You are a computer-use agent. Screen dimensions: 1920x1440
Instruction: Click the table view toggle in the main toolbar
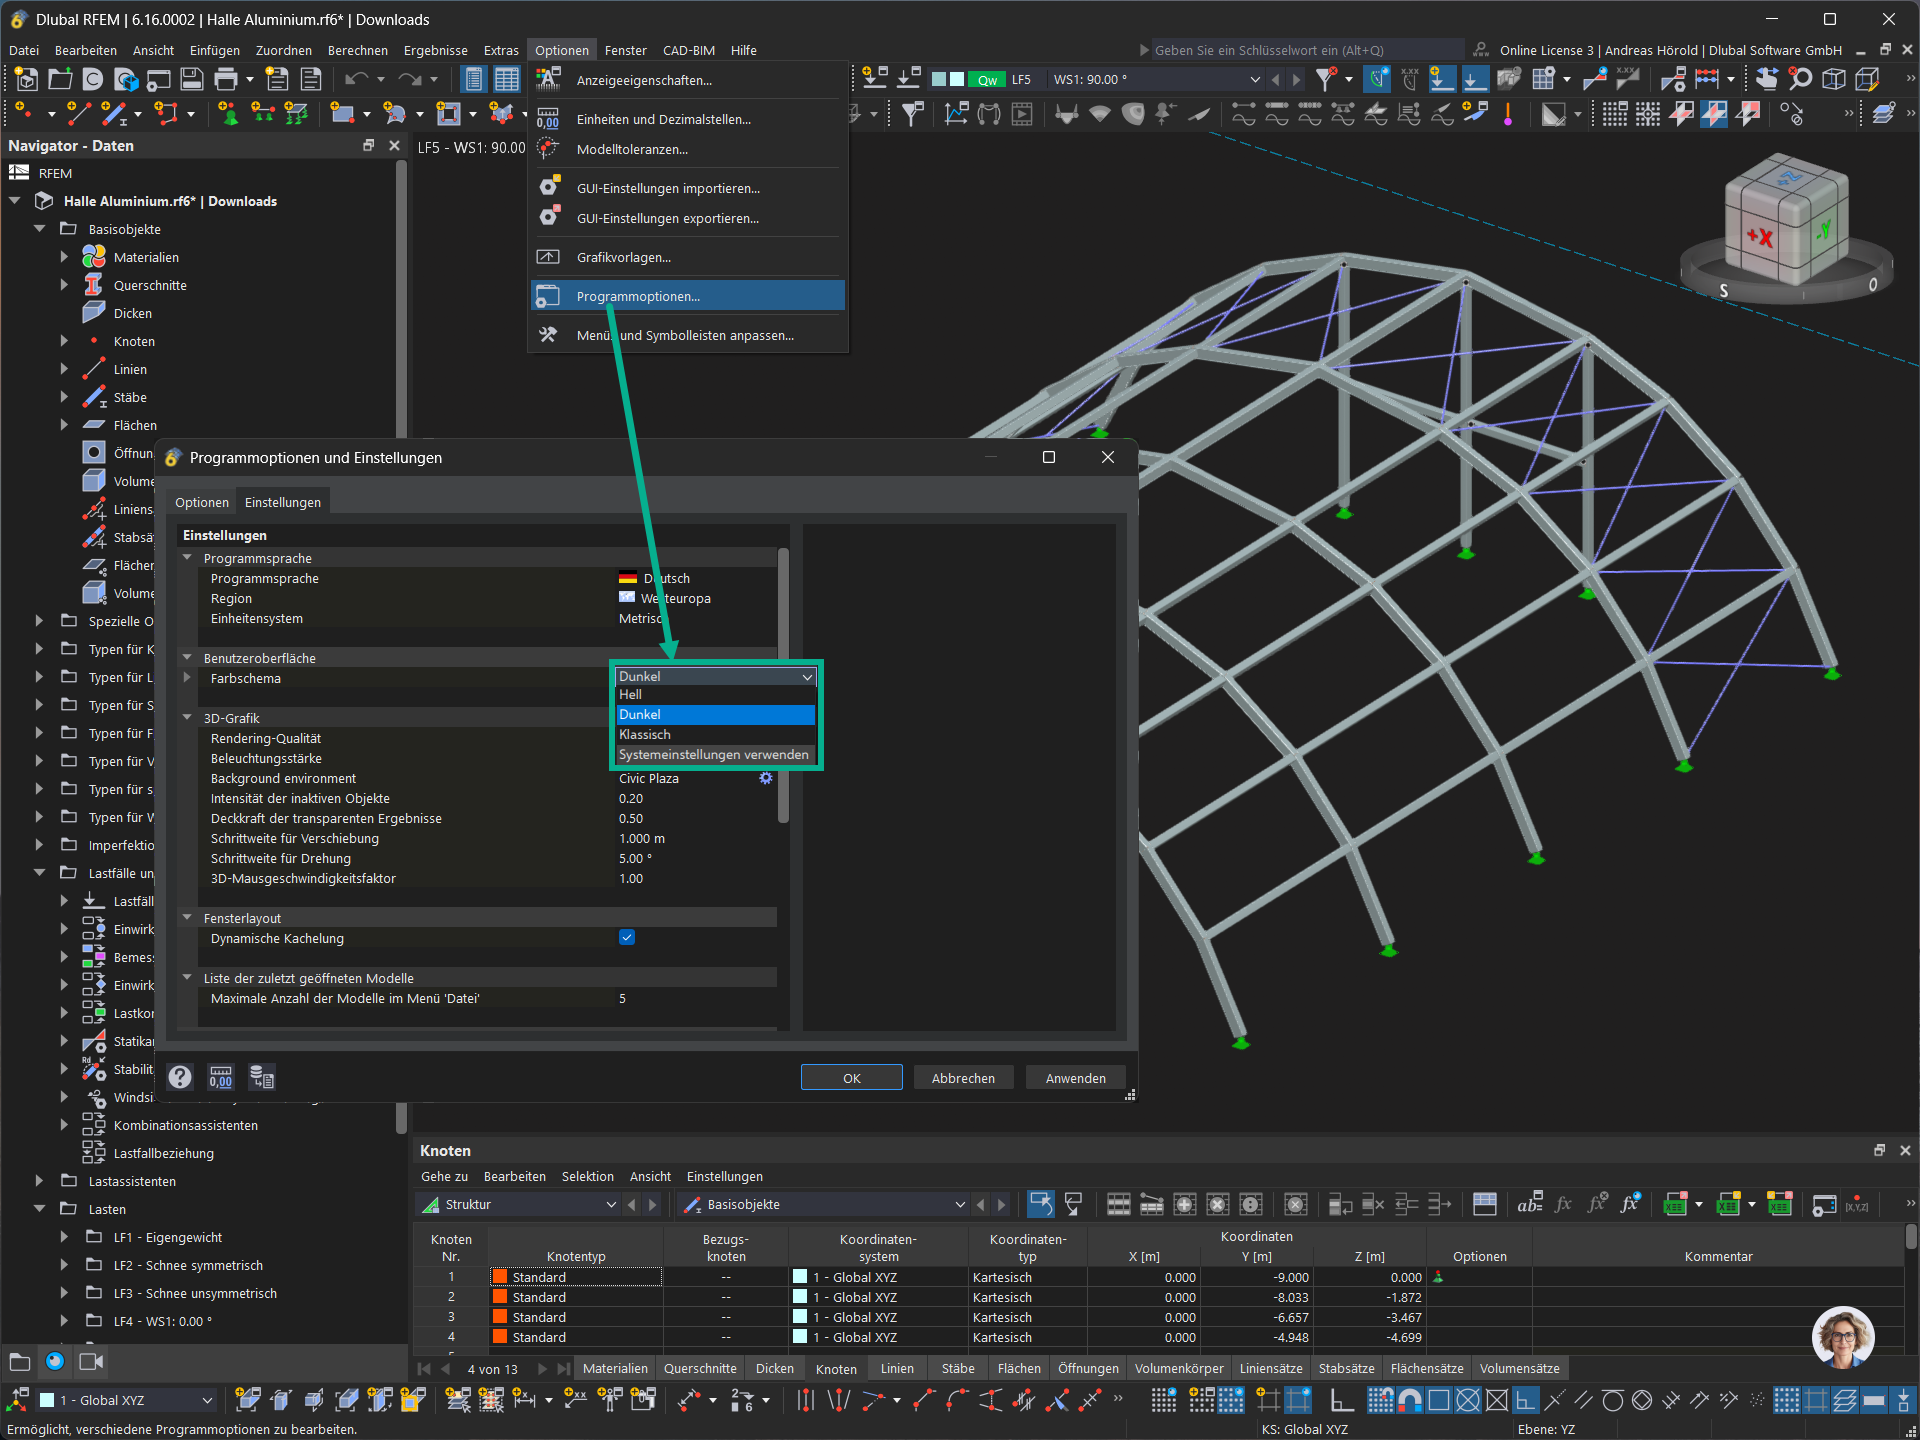click(x=507, y=79)
